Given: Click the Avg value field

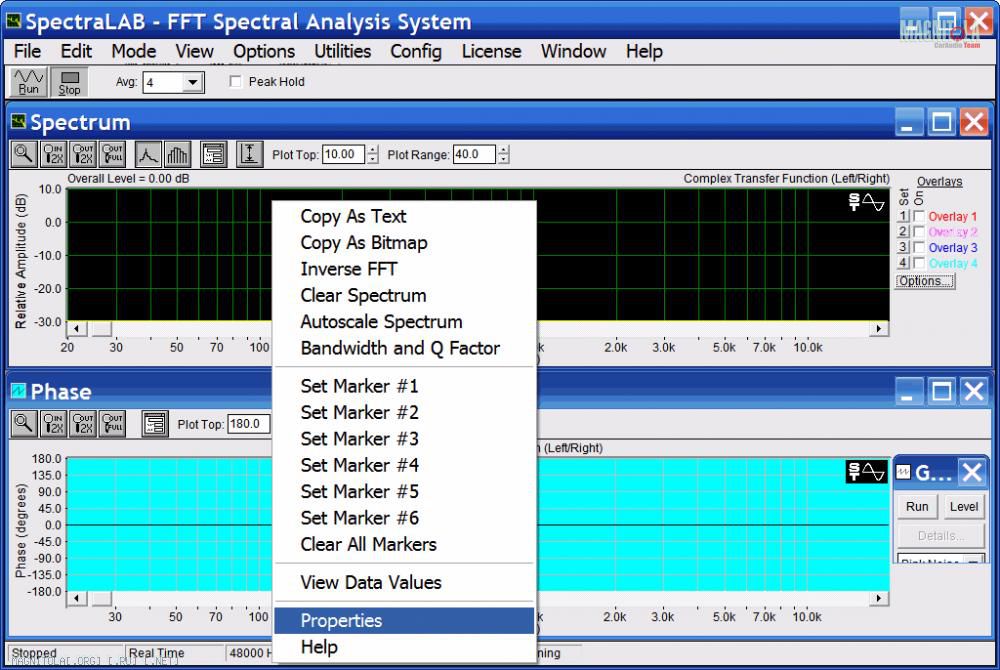Looking at the screenshot, I should [x=163, y=82].
